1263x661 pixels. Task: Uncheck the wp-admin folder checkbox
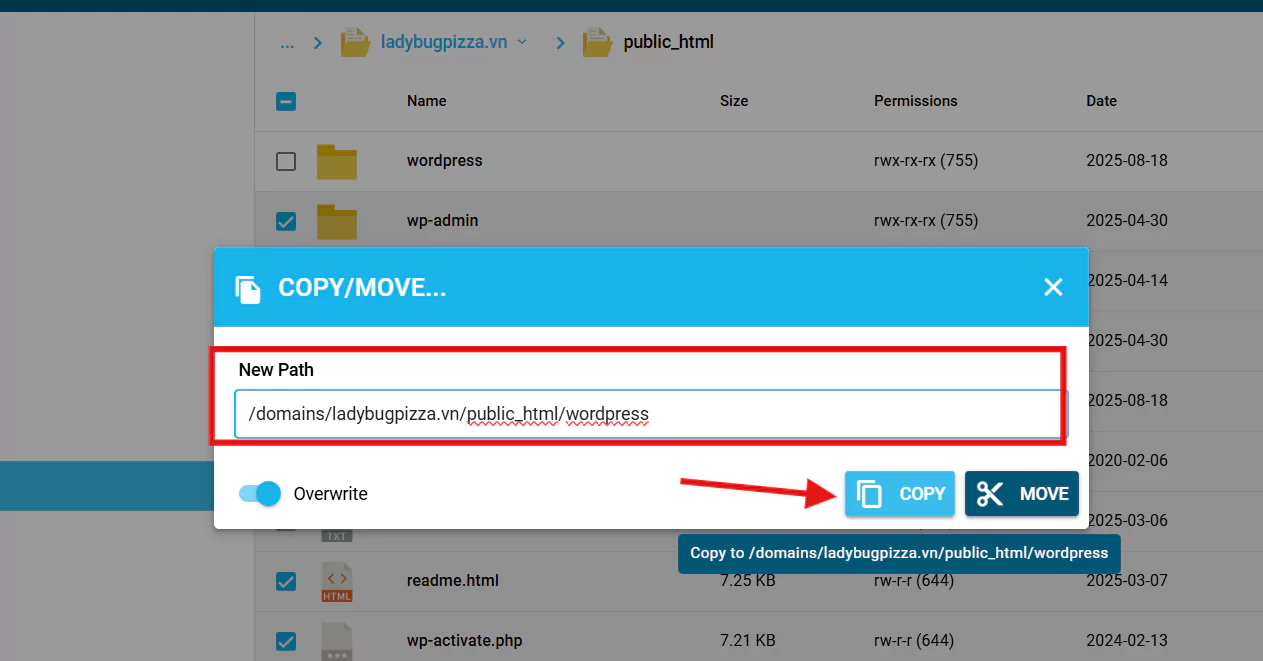pyautogui.click(x=286, y=221)
